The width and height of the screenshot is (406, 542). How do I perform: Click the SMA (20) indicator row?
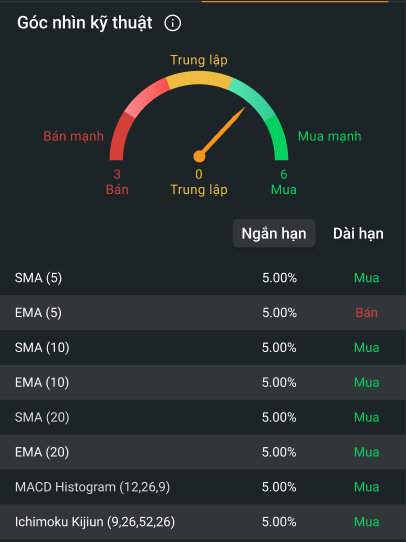click(x=203, y=417)
